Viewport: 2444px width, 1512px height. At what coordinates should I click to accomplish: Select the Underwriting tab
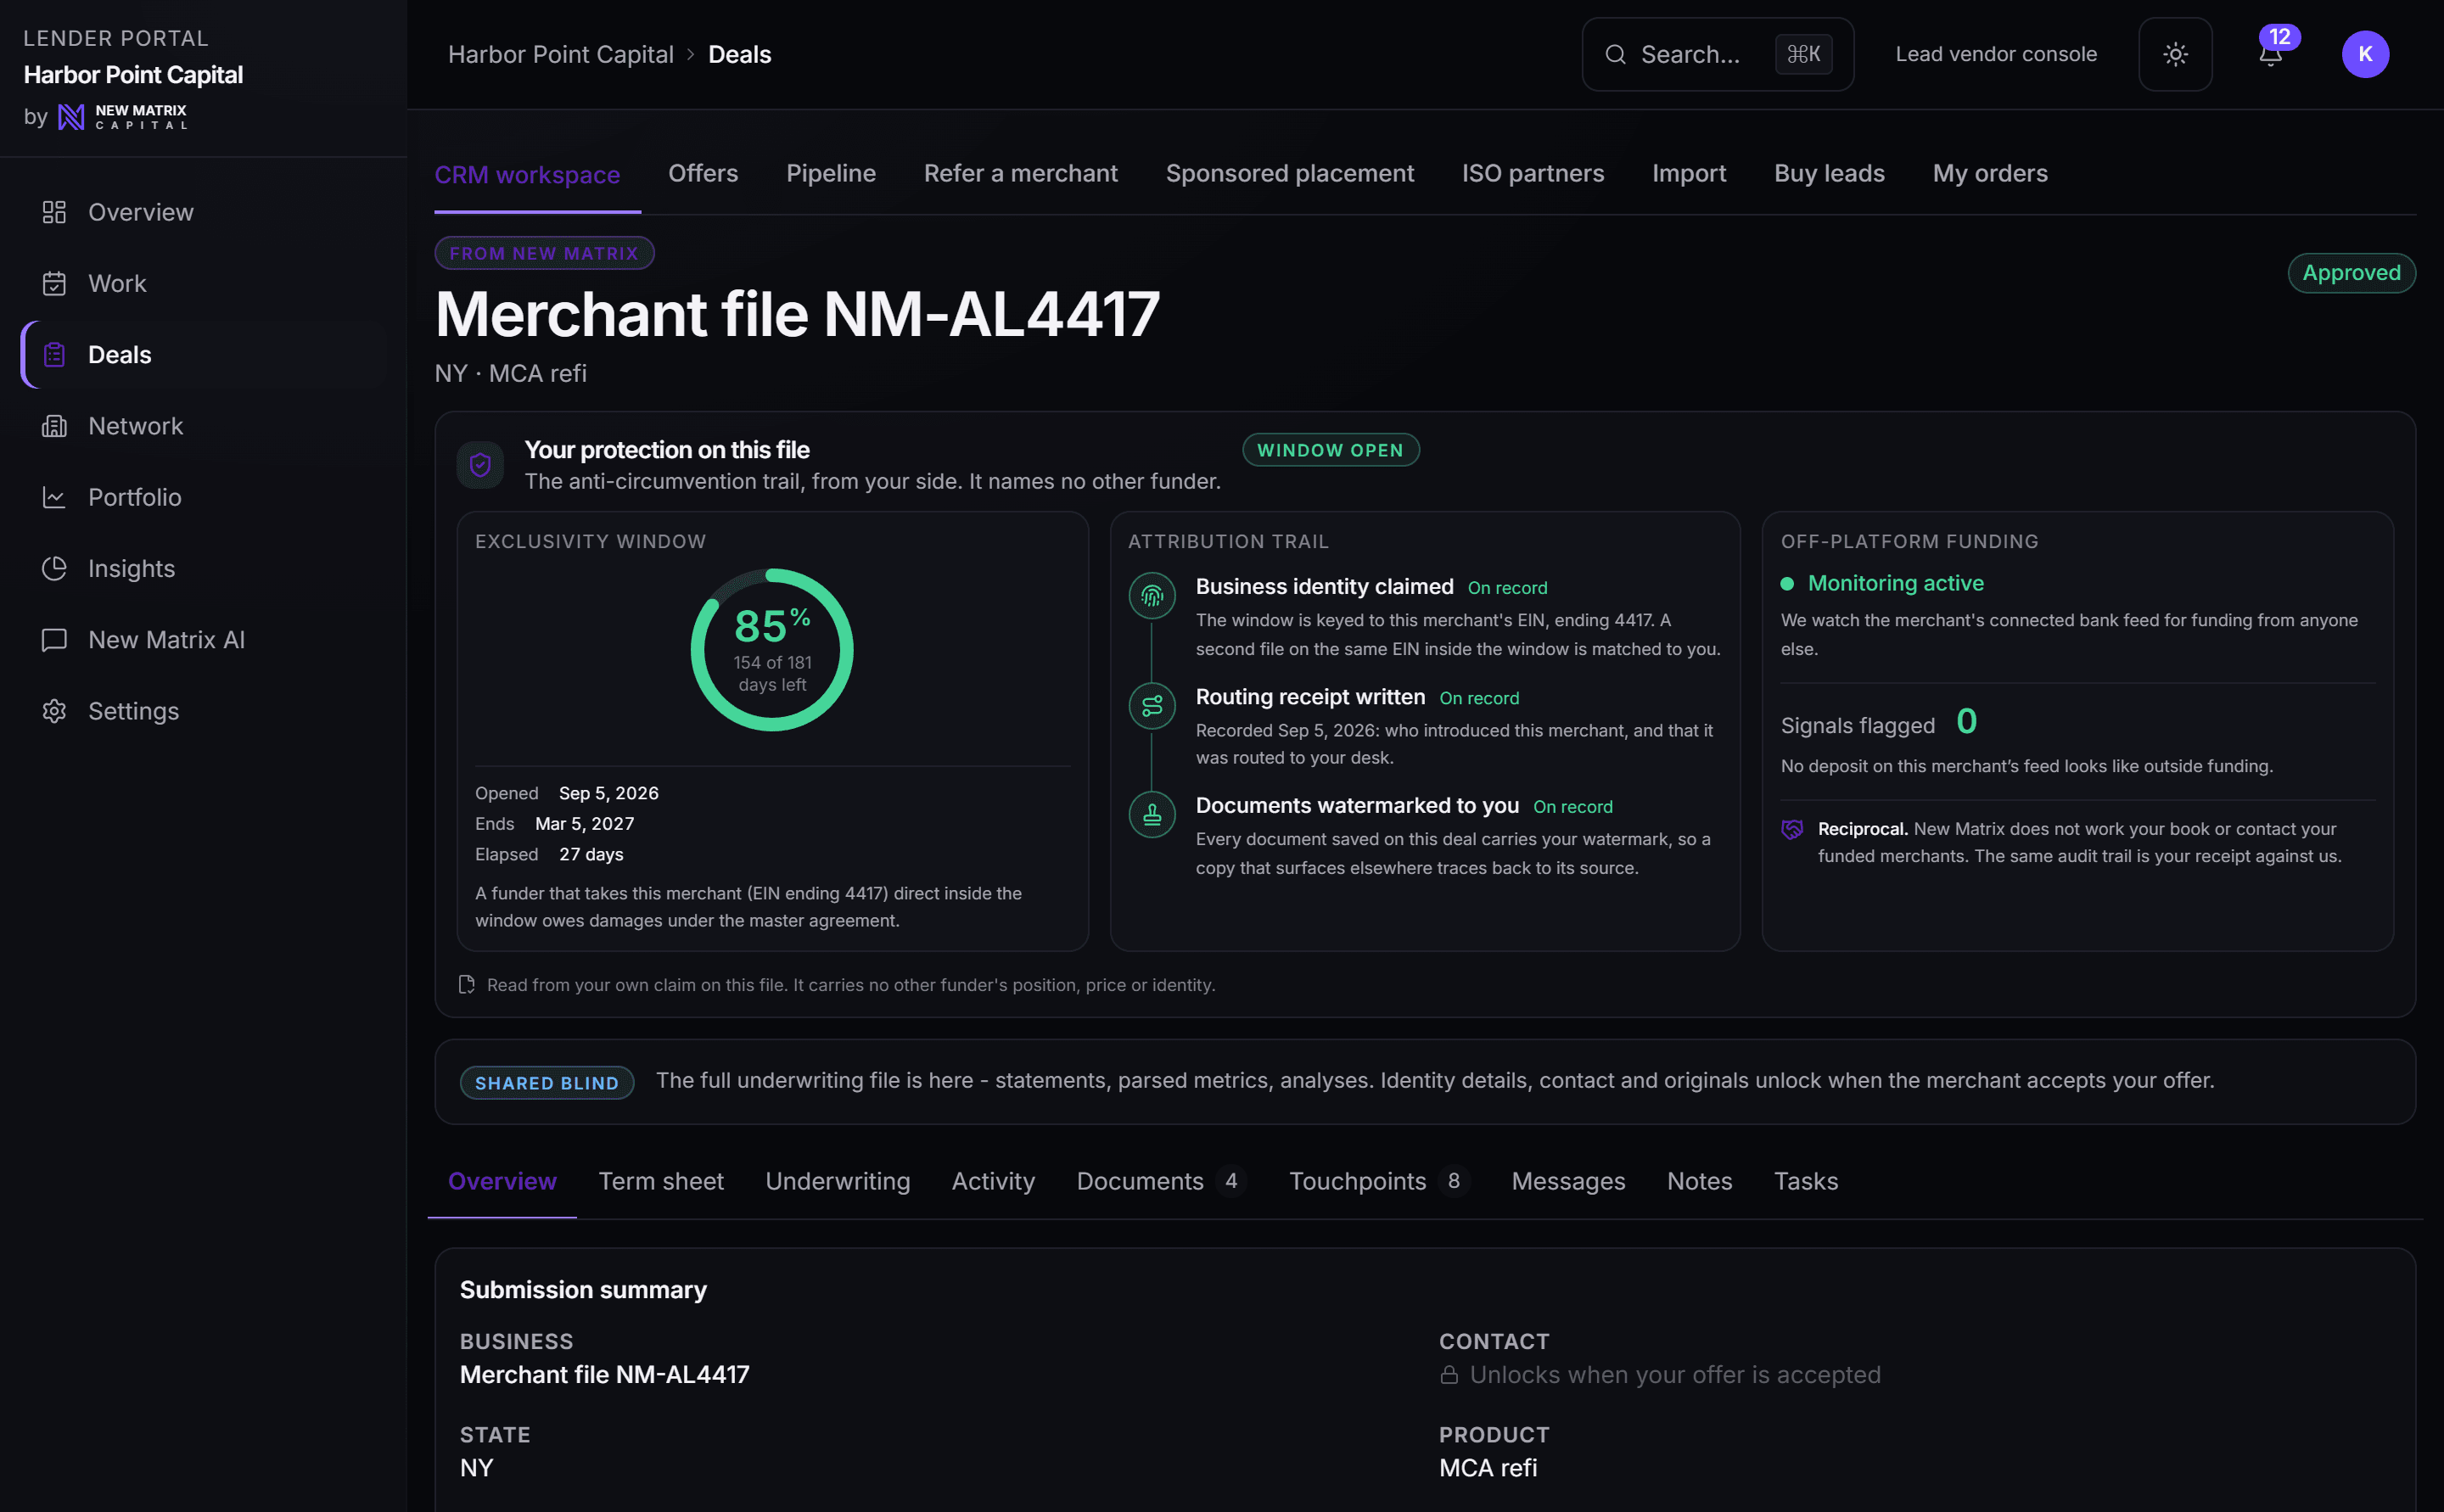coord(837,1181)
